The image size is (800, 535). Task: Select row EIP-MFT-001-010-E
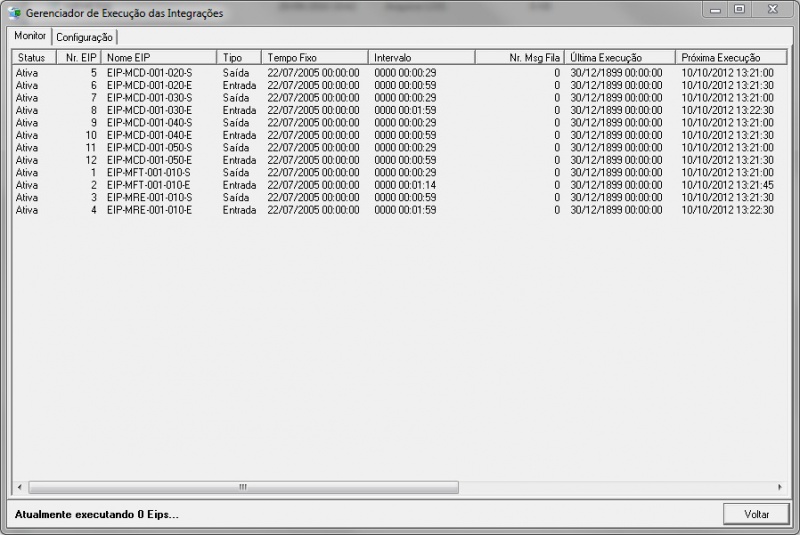click(149, 185)
